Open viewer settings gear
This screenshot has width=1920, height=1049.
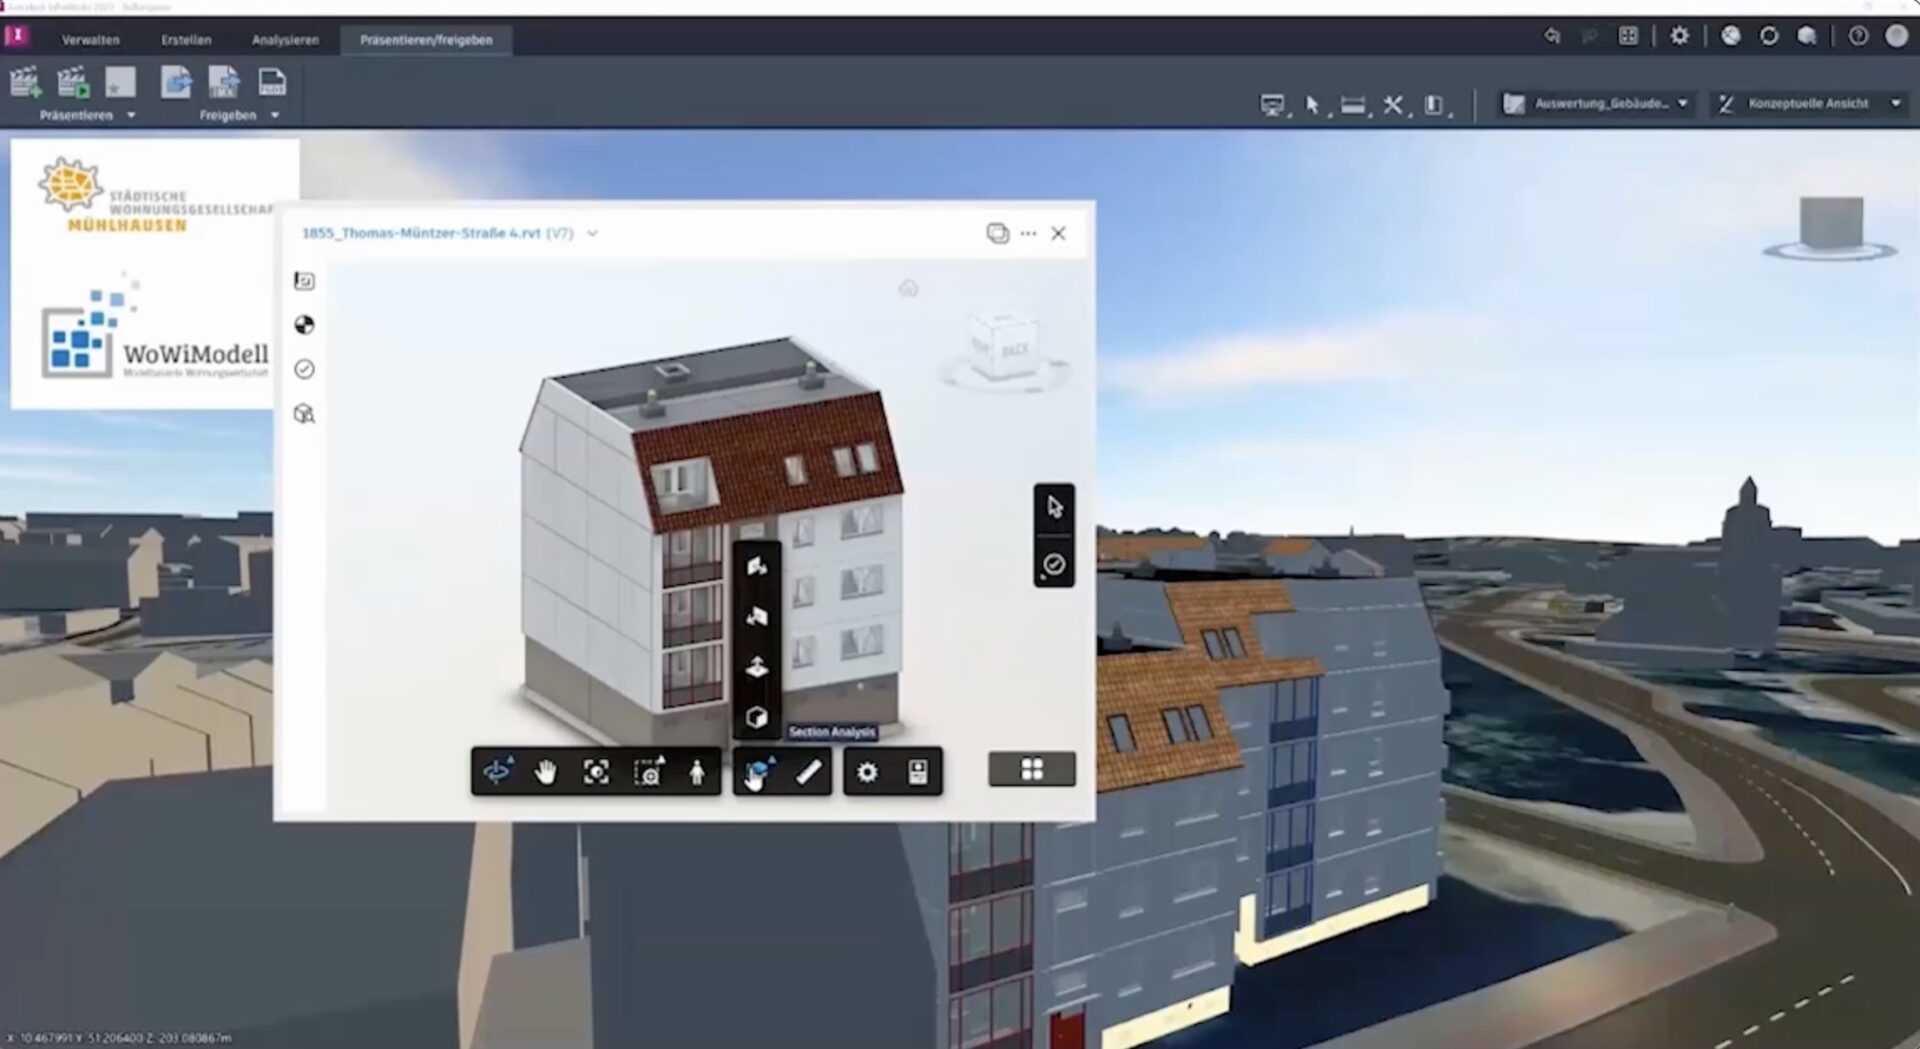[x=867, y=771]
